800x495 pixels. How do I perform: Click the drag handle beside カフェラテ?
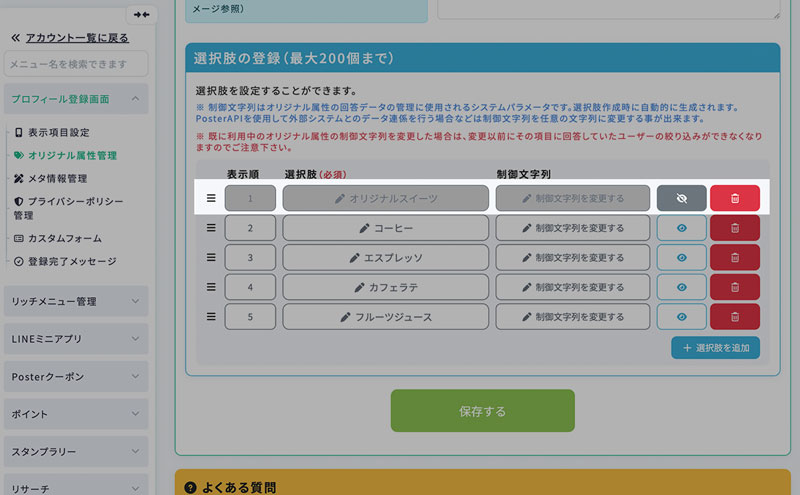[211, 287]
